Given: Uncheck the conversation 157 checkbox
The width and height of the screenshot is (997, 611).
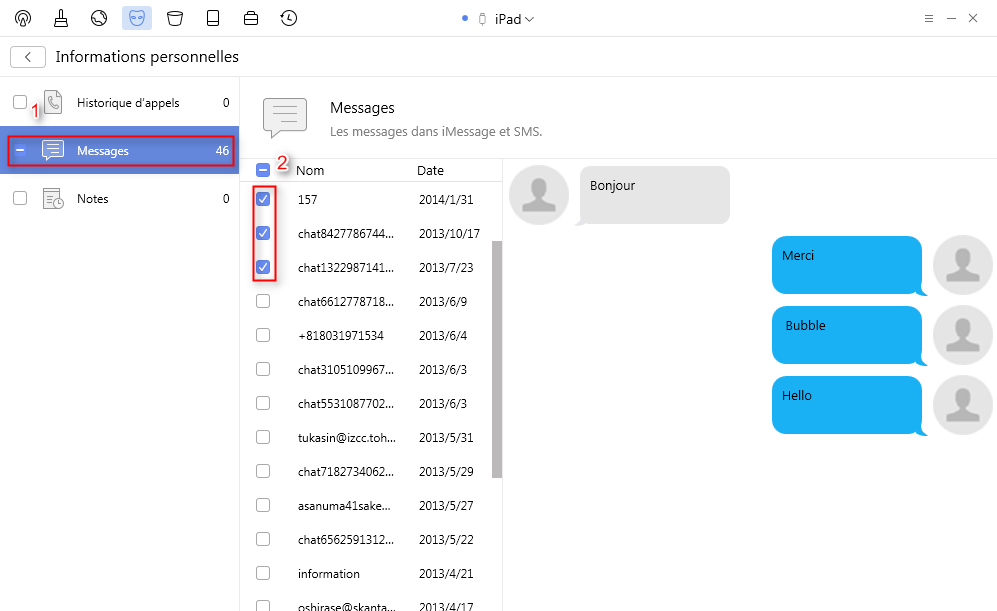Looking at the screenshot, I should [263, 199].
